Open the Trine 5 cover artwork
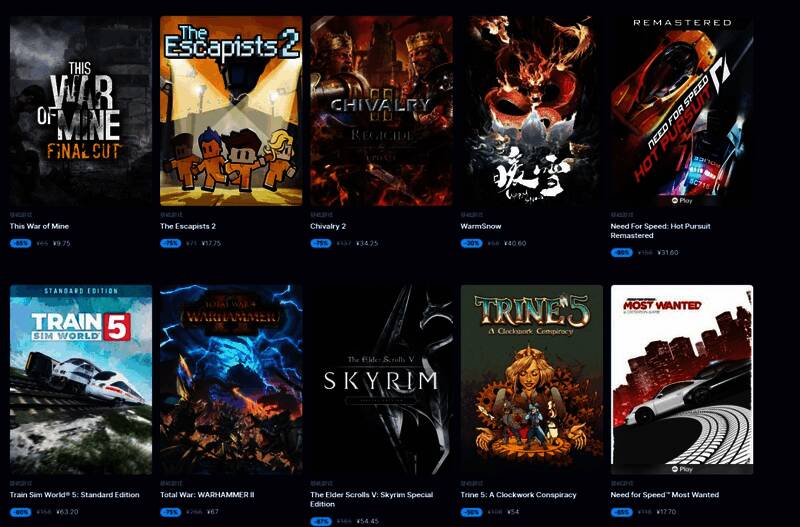Screen dimensions: 800x527 click(532, 380)
